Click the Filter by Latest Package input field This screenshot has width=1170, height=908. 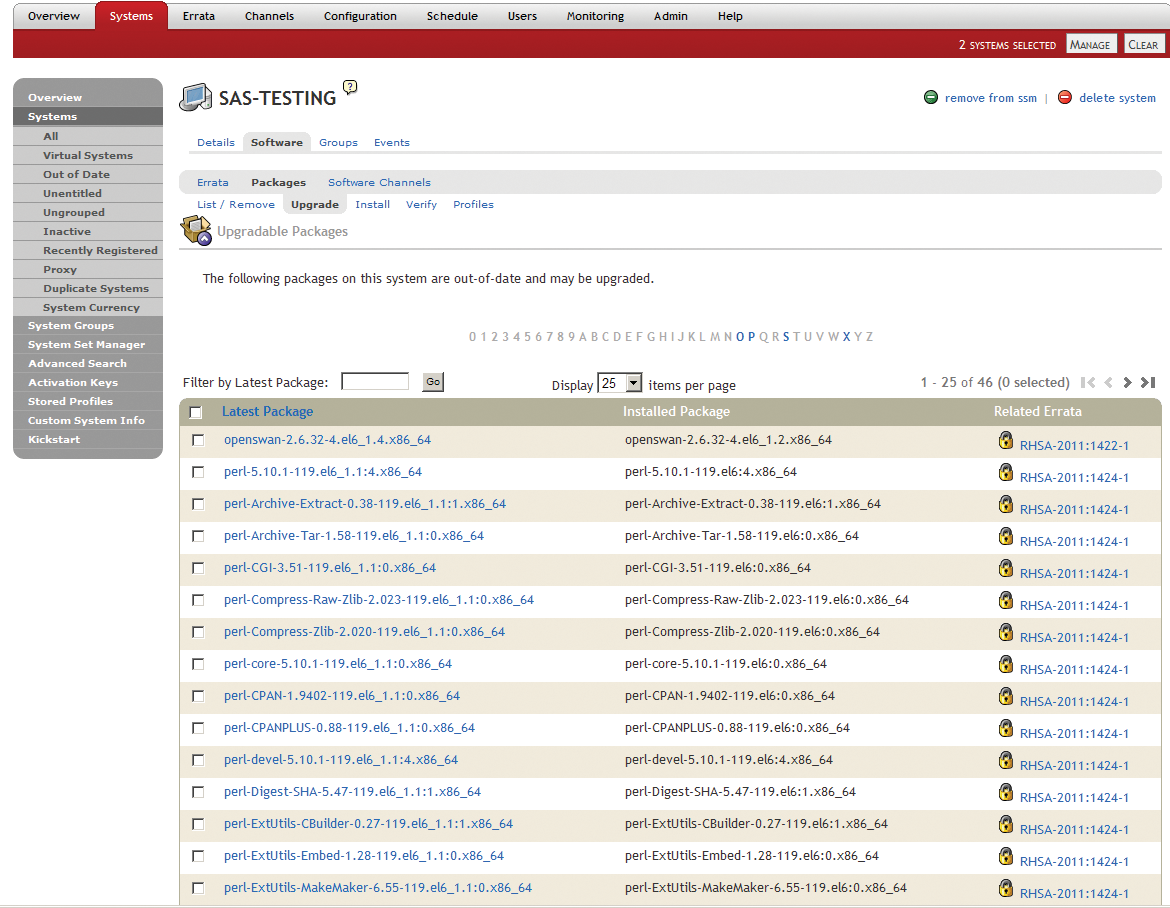click(x=374, y=381)
